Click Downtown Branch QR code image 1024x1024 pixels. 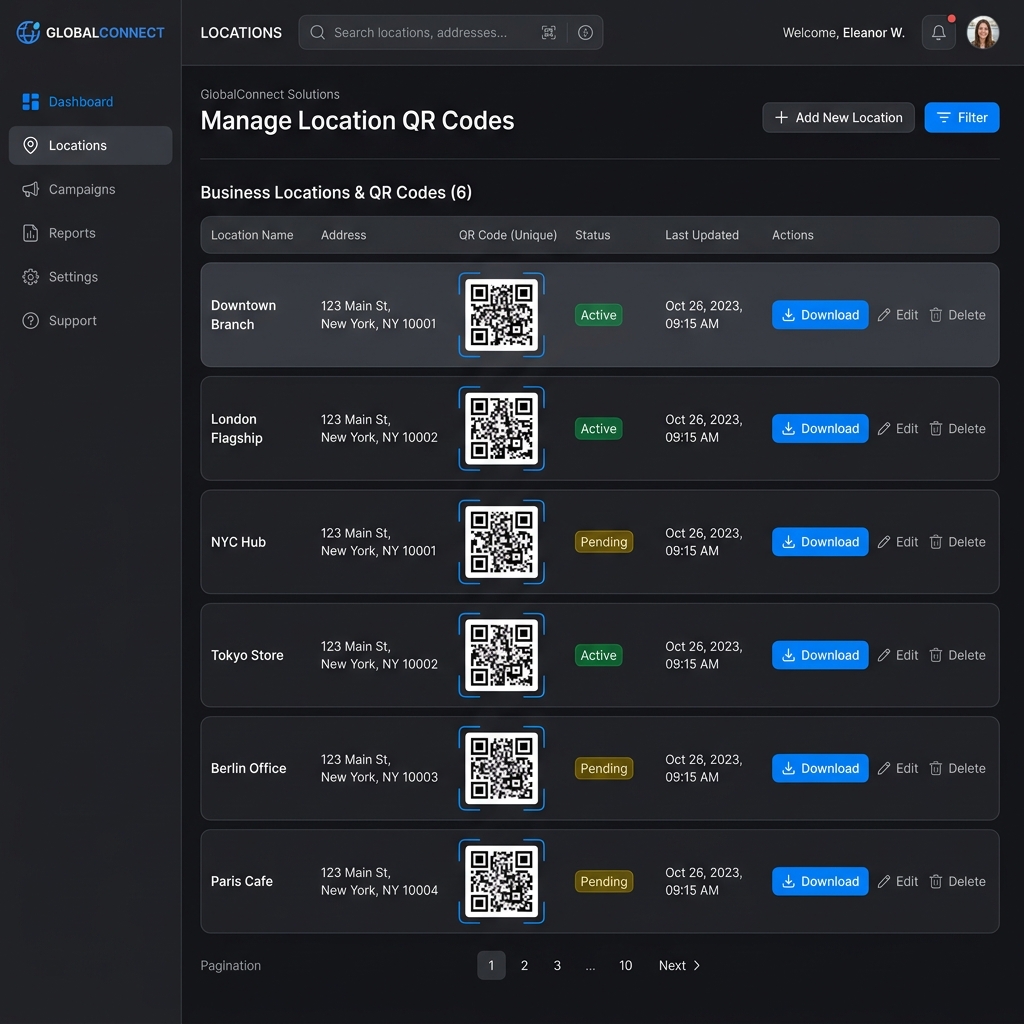502,315
